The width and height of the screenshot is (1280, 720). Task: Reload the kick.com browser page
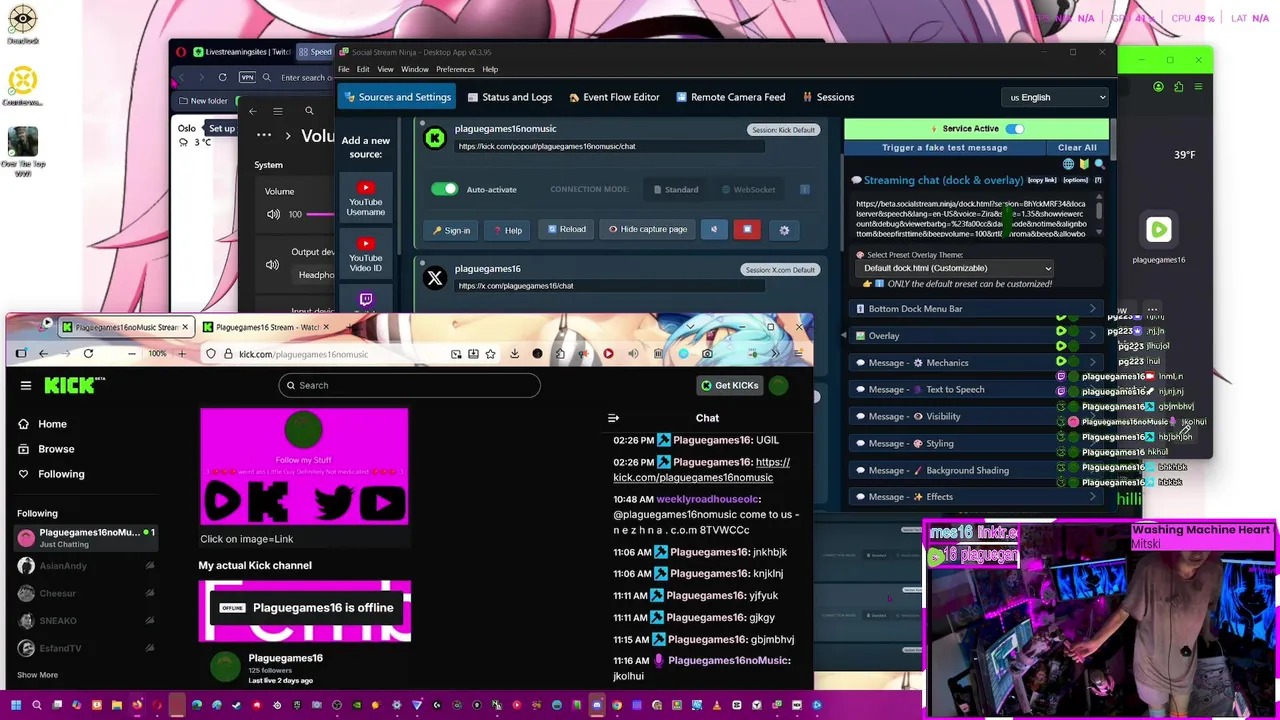click(x=88, y=353)
